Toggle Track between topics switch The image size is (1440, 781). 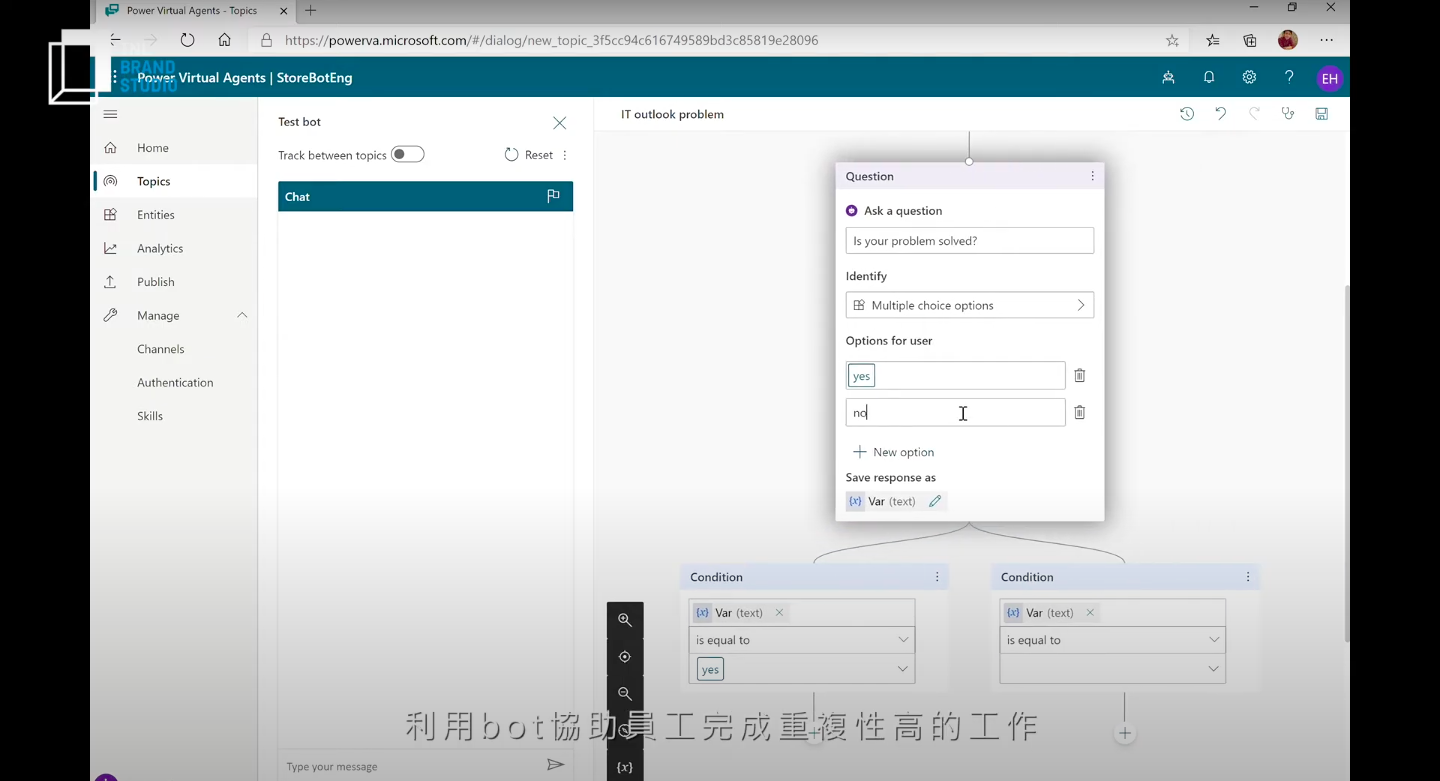(408, 154)
